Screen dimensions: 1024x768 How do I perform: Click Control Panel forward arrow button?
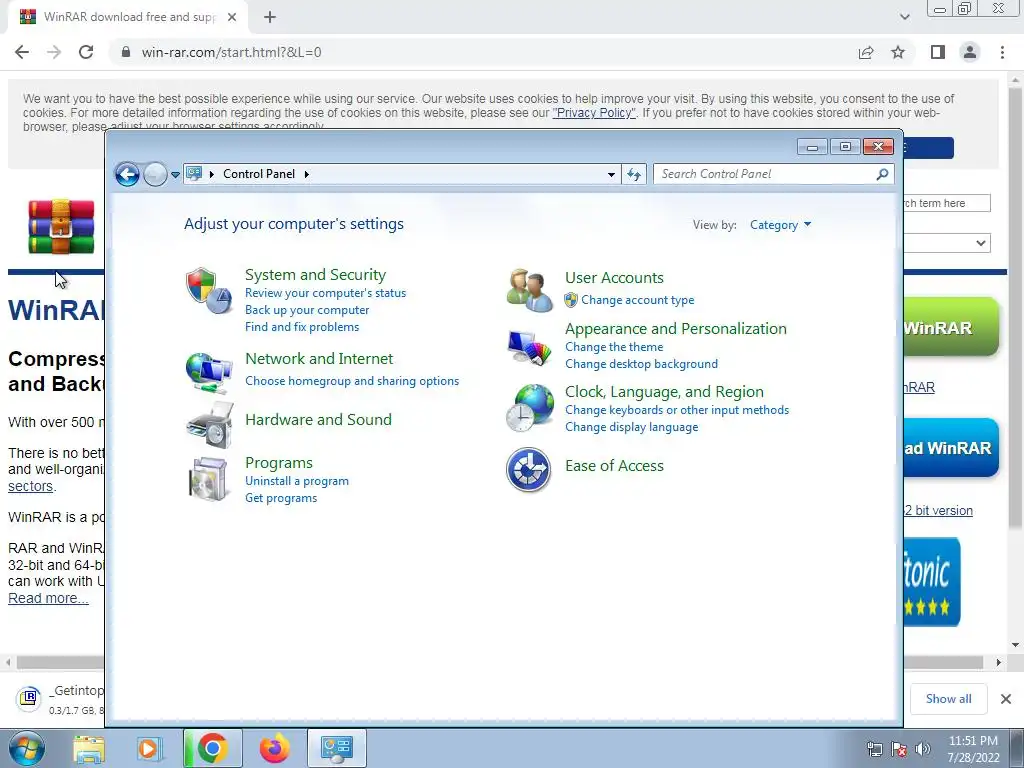coord(155,174)
